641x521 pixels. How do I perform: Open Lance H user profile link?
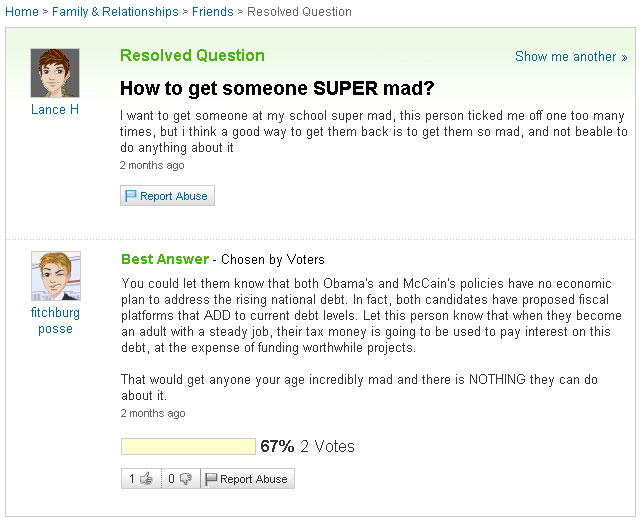[55, 110]
